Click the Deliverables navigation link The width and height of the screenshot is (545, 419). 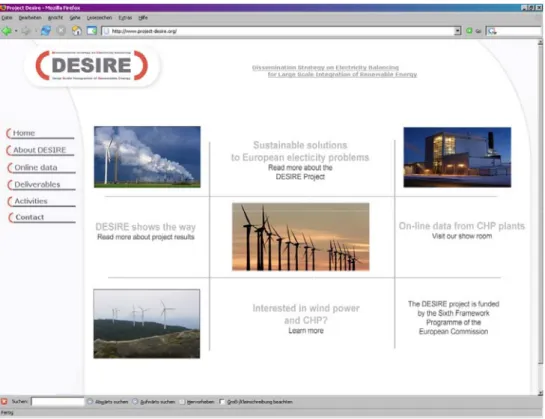[x=37, y=185]
